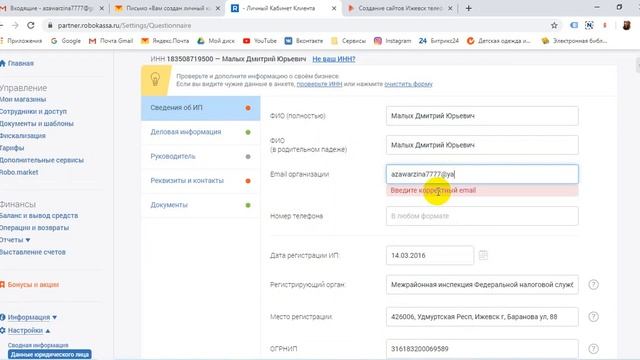Focus Регистрирующий орган input field
This screenshot has width=640, height=360.
tap(482, 284)
